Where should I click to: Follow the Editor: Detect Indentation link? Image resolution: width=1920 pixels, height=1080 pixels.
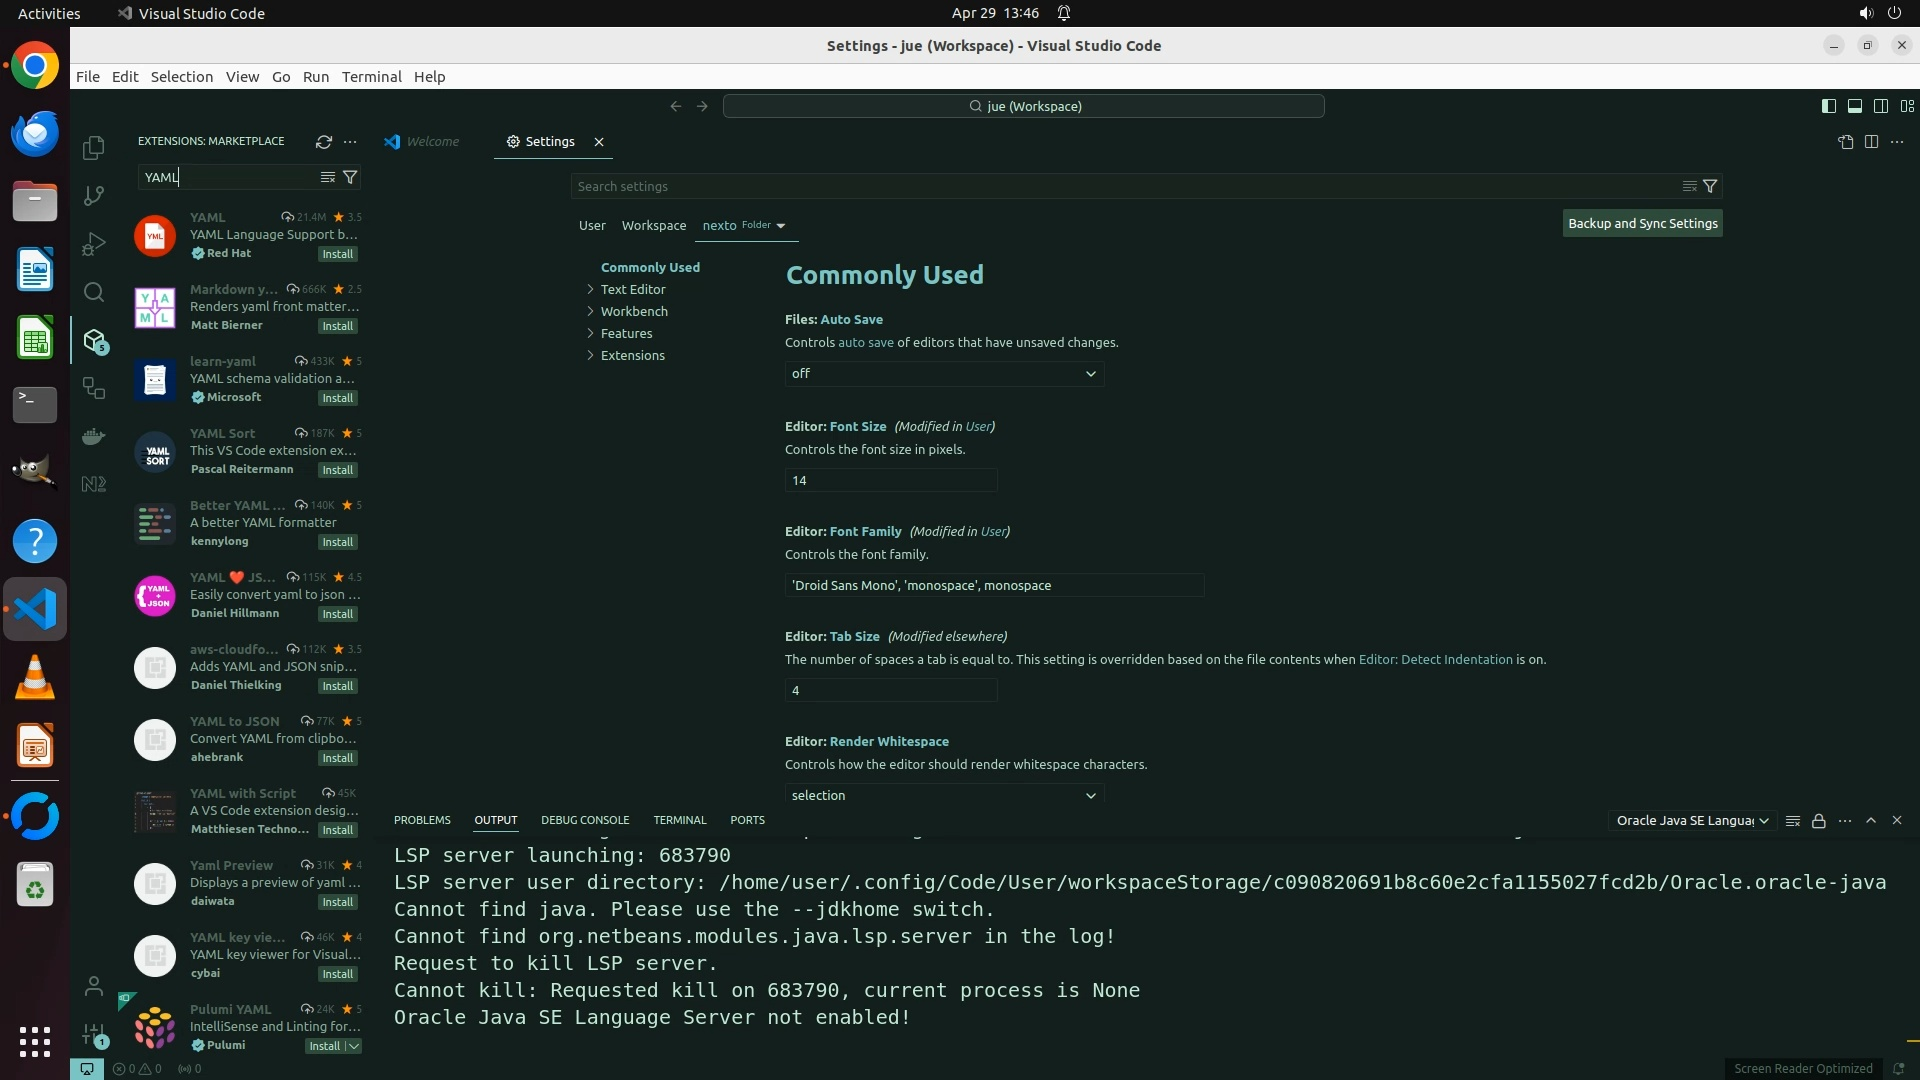(1435, 660)
